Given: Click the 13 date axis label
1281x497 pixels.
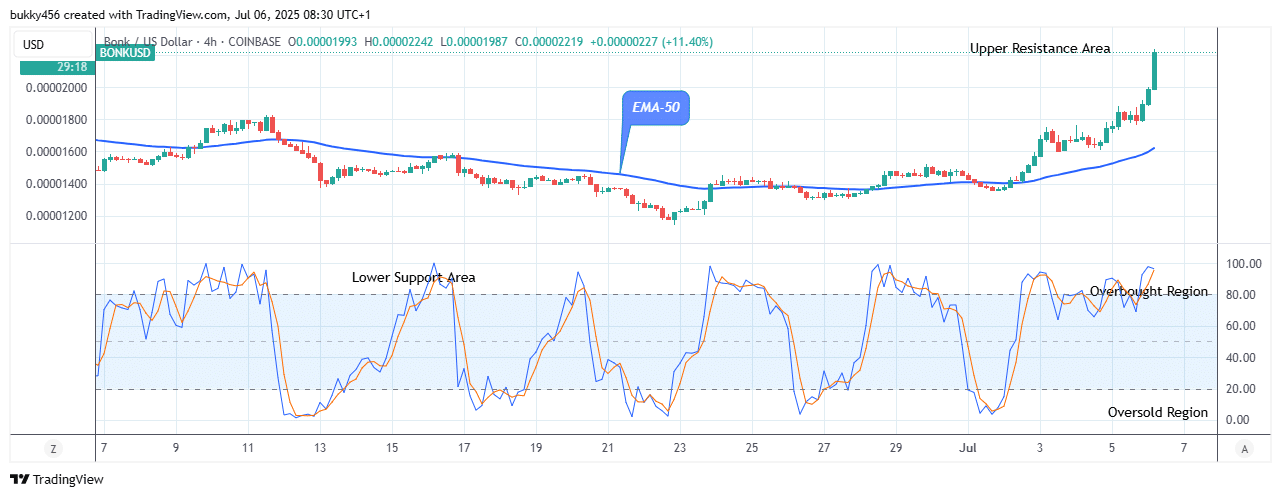Looking at the screenshot, I should click(x=319, y=448).
